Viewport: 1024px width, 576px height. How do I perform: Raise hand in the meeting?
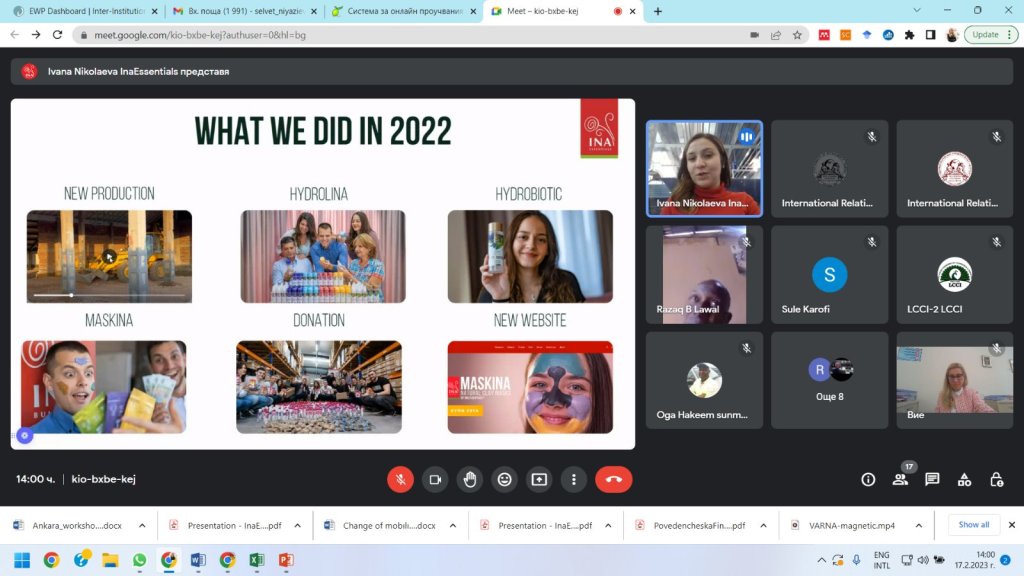470,479
